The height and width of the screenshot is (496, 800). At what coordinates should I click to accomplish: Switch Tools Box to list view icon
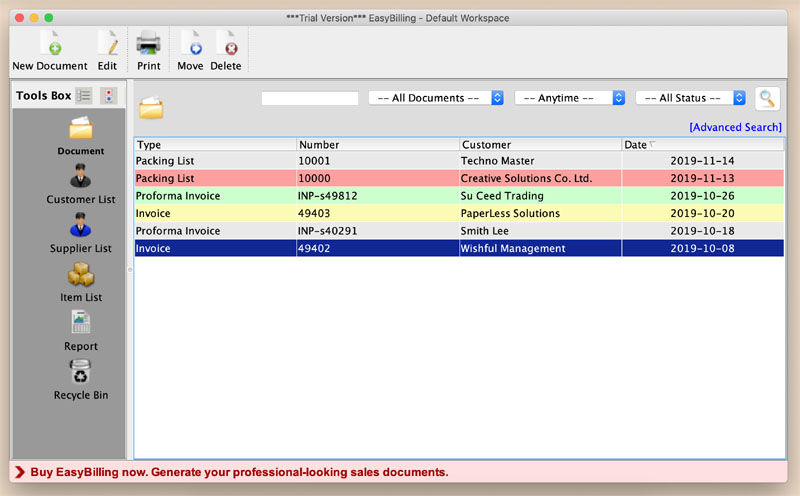84,95
